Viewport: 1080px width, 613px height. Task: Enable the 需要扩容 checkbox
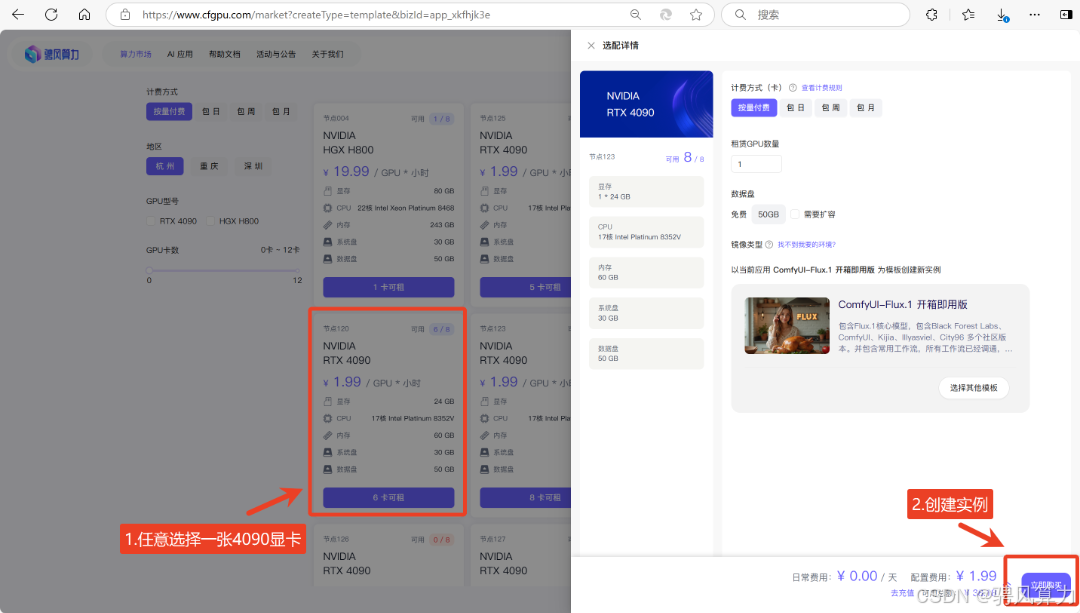point(795,214)
